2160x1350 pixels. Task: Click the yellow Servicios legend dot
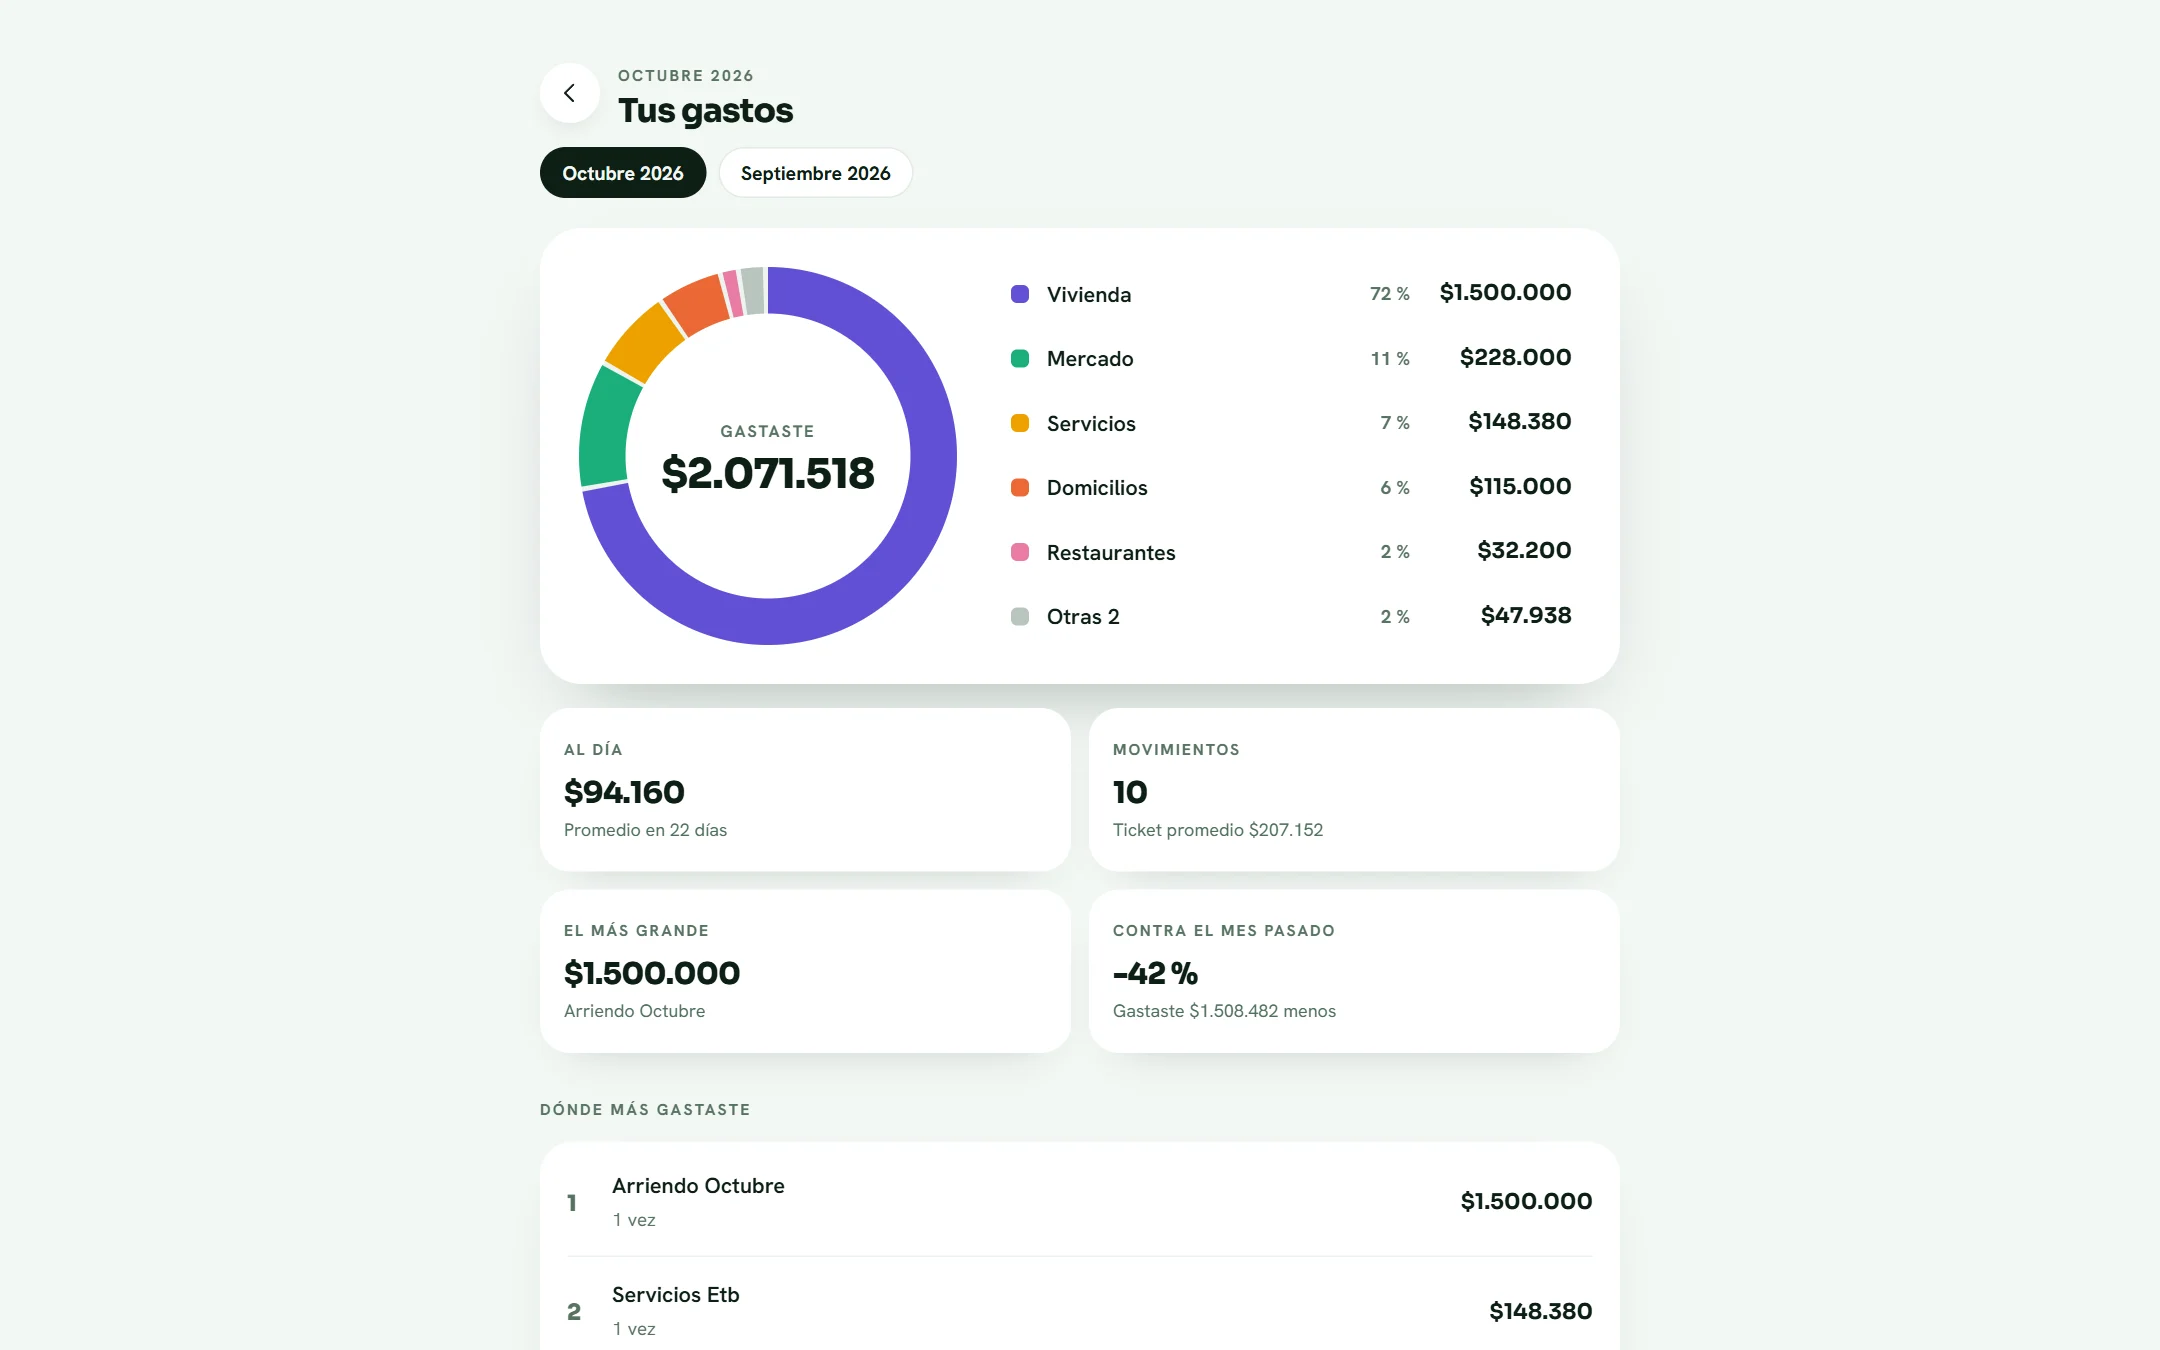point(1020,423)
